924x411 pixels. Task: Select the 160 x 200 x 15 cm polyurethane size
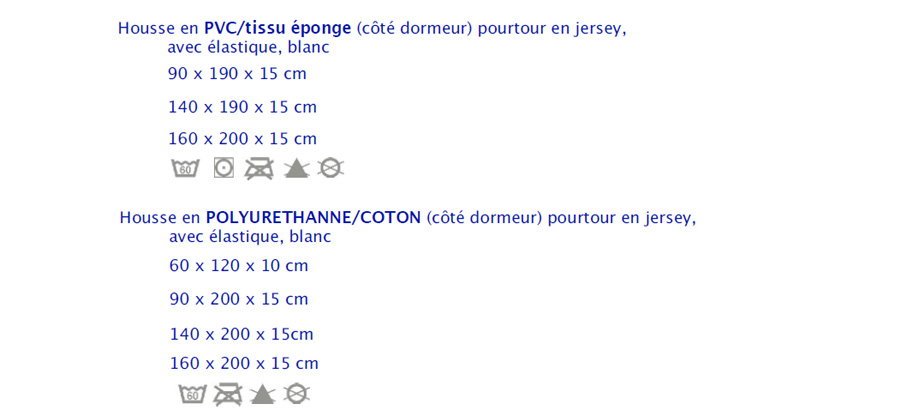point(244,363)
